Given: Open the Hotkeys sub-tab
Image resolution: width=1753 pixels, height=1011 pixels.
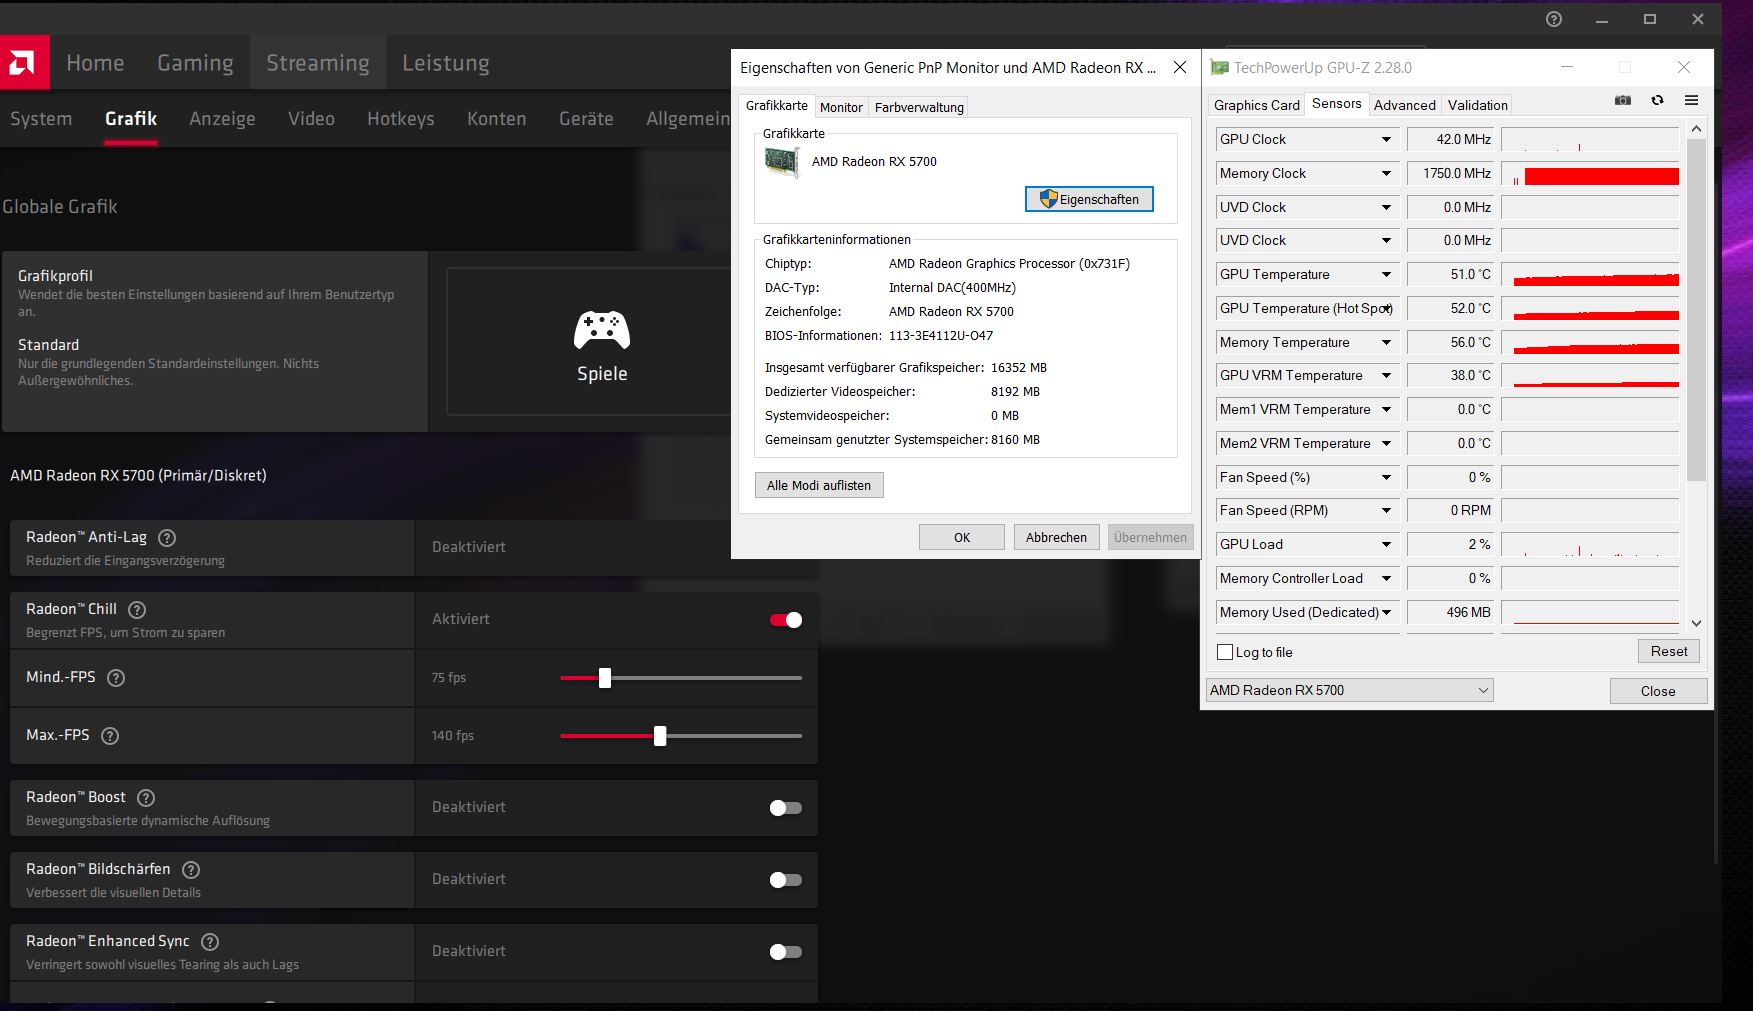Looking at the screenshot, I should click(400, 119).
